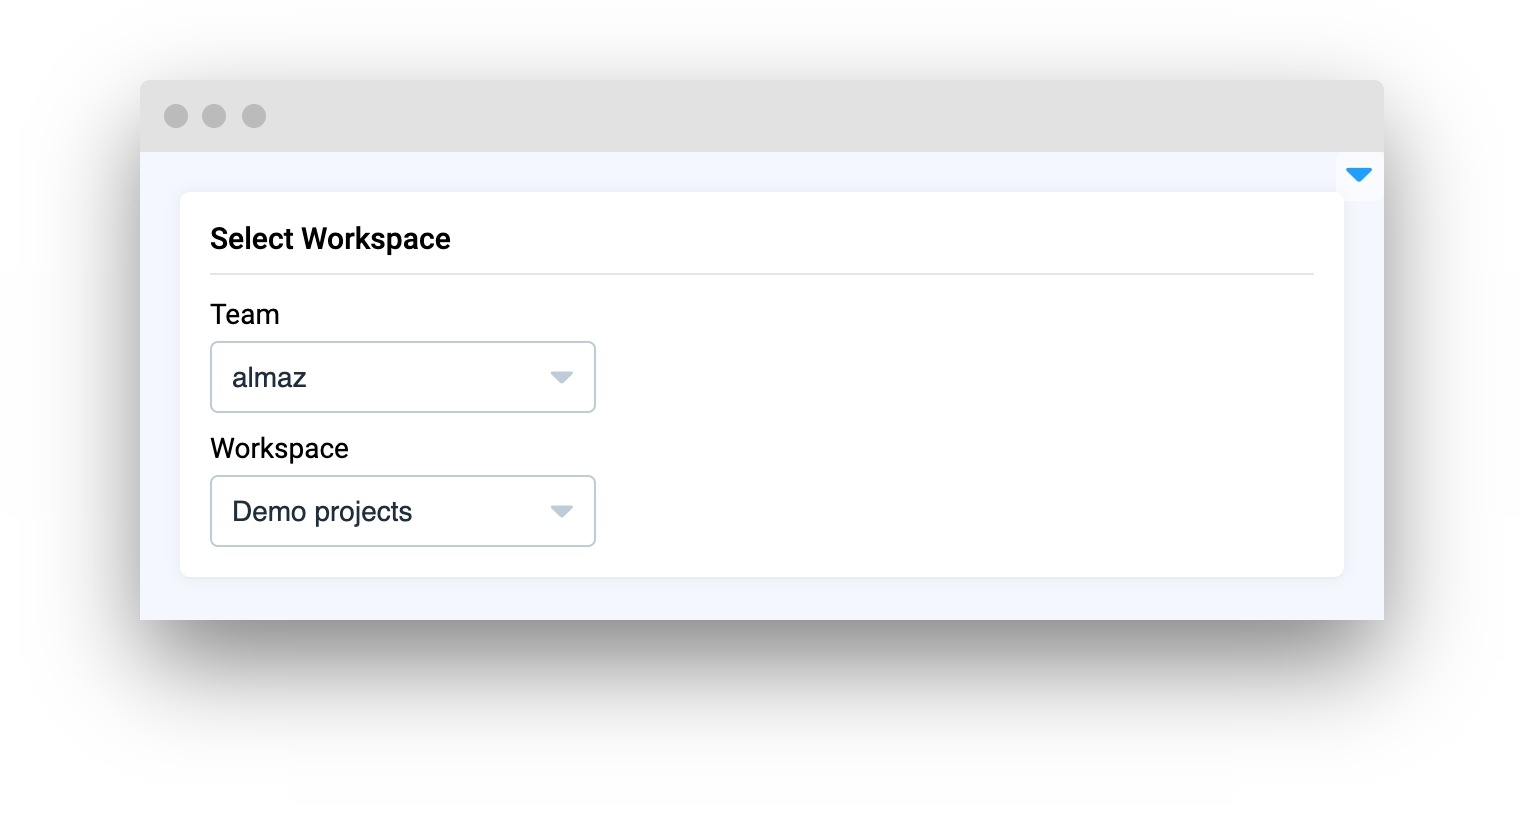The width and height of the screenshot is (1524, 820).
Task: Expand the Team dropdown arrow
Action: point(561,377)
